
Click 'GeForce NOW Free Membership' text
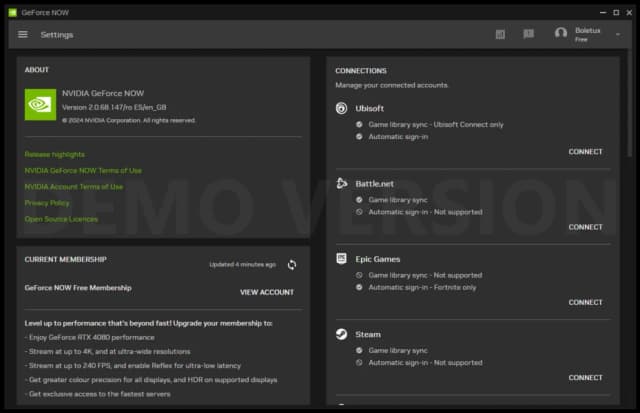point(78,288)
